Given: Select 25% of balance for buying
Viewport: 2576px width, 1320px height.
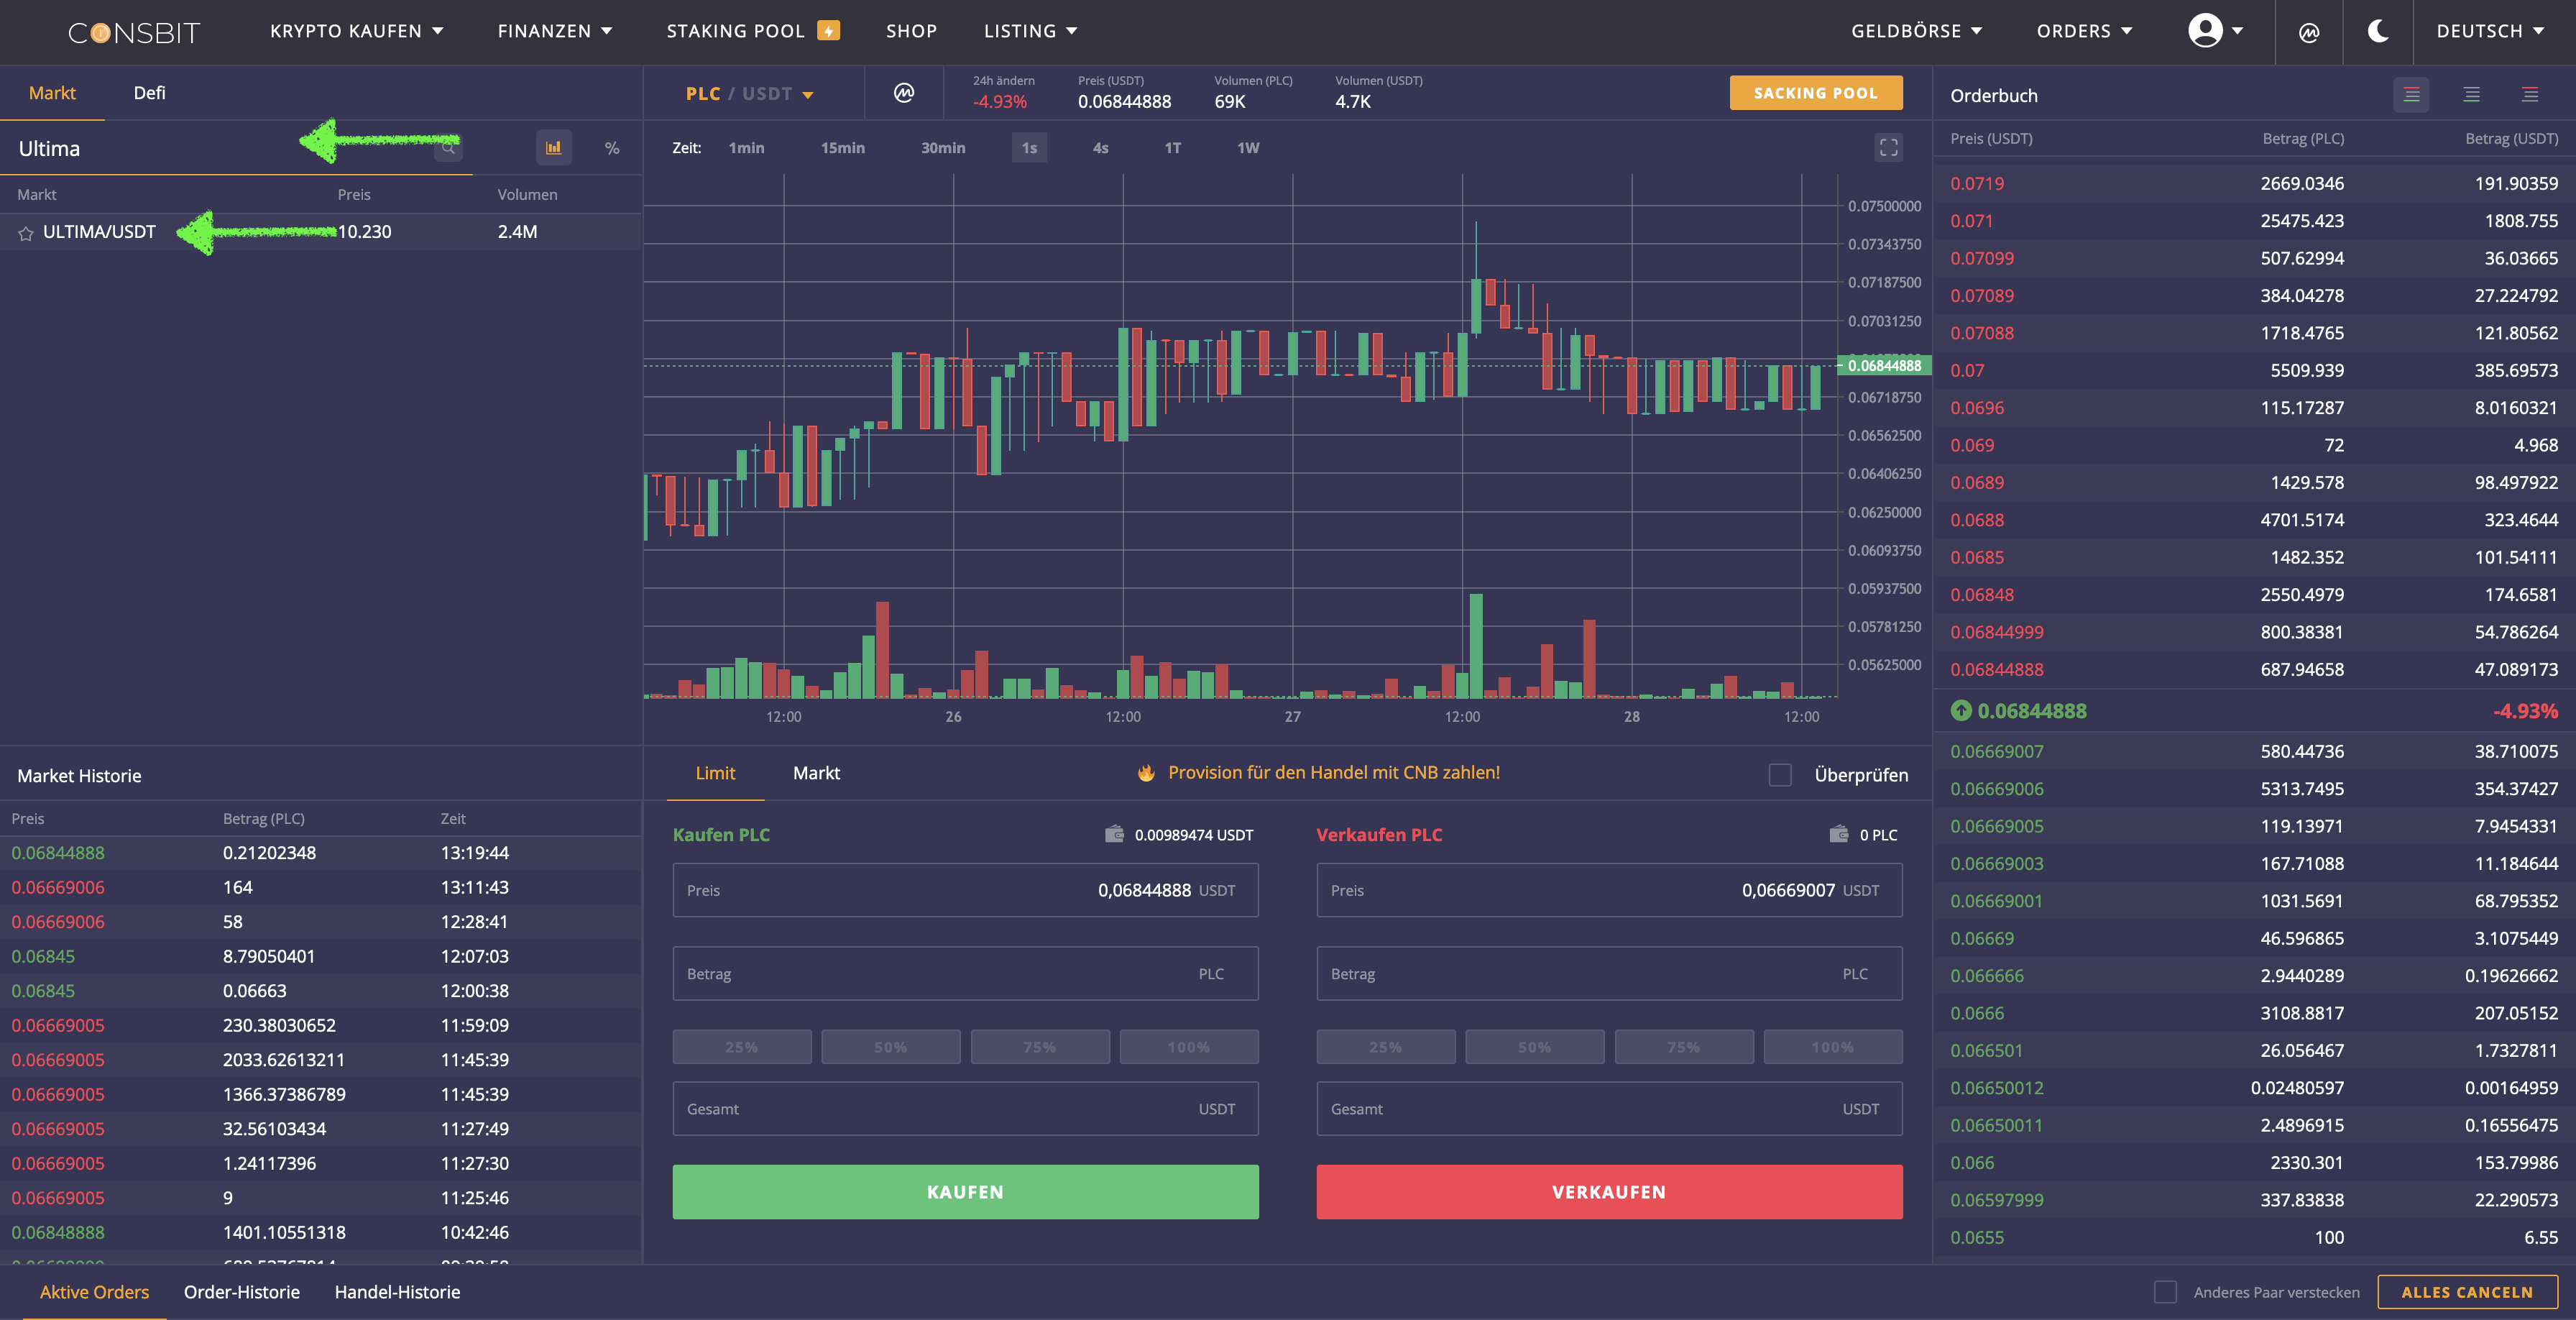Looking at the screenshot, I should pos(742,1047).
